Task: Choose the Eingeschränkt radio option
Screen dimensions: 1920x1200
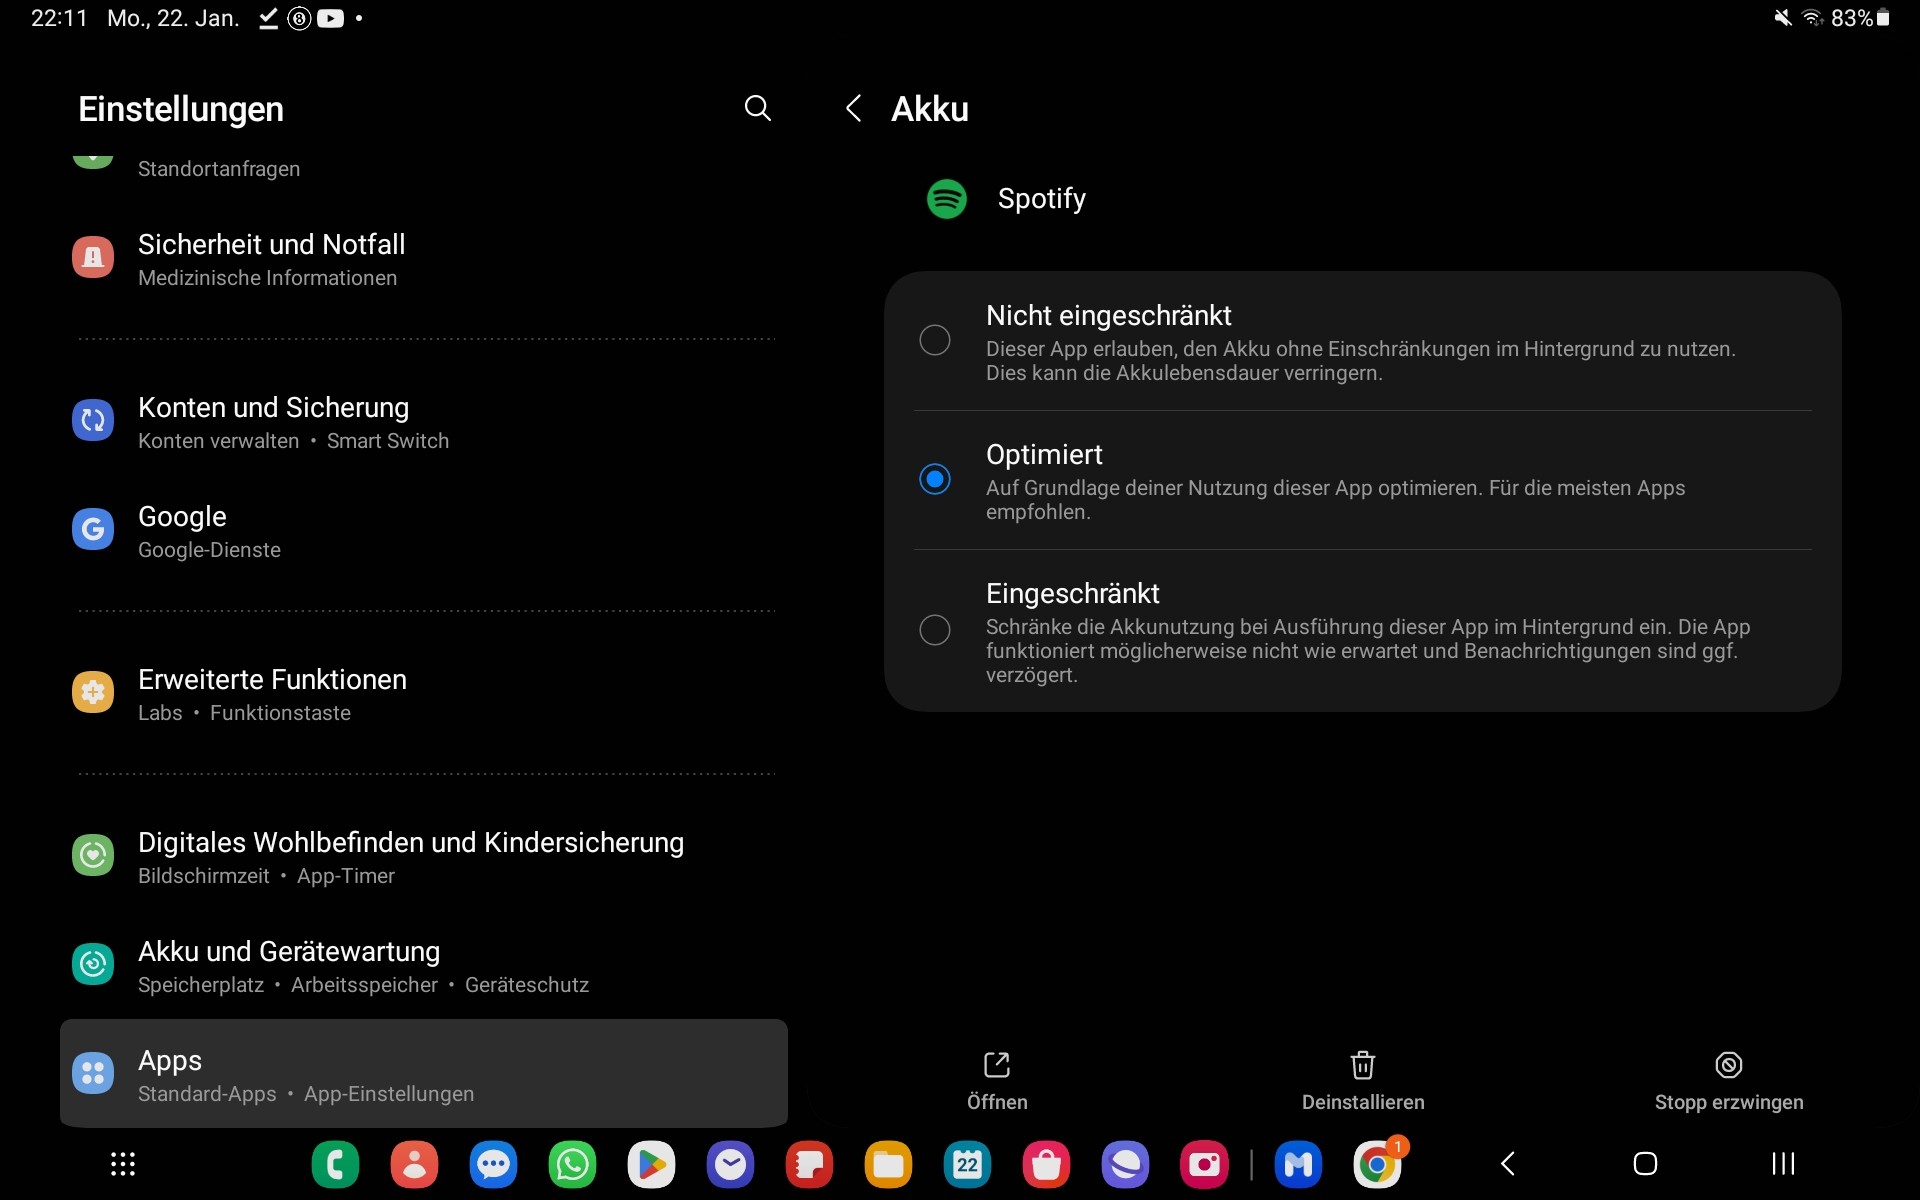Action: (935, 630)
